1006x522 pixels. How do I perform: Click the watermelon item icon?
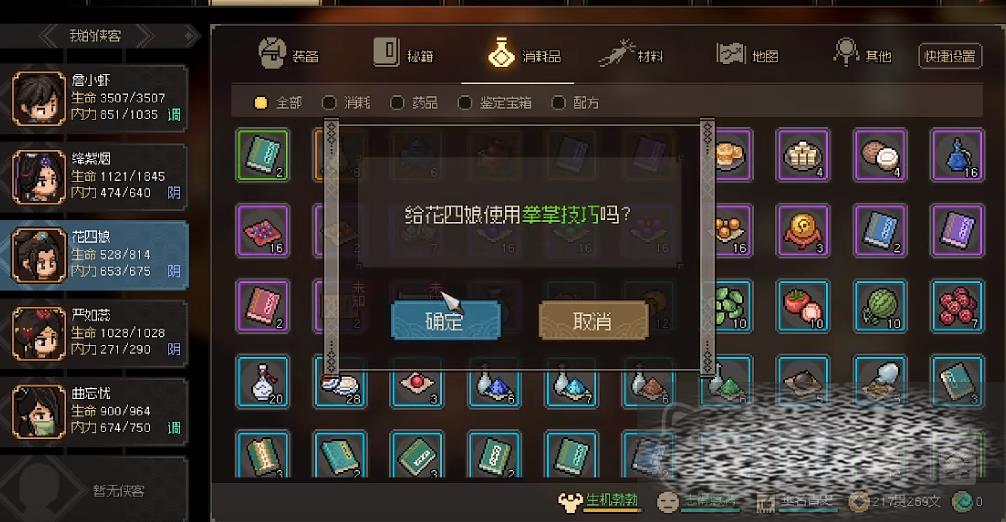tap(880, 306)
